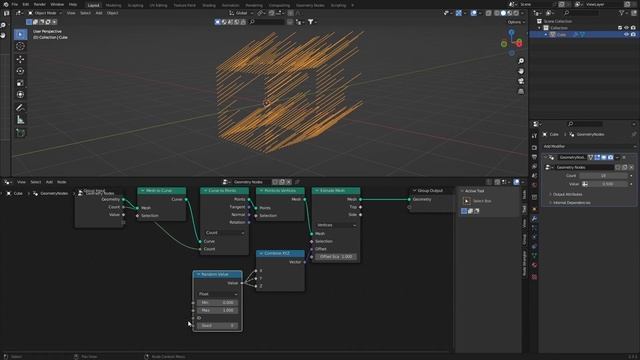
Task: Activate the Annotate tool
Action: [20, 108]
